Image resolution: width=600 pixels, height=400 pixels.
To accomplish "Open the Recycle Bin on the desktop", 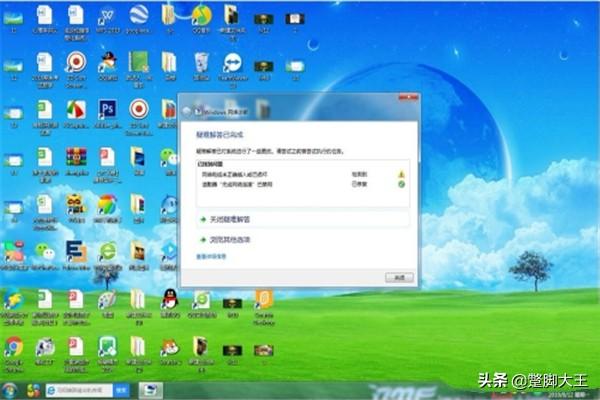I will click(201, 62).
